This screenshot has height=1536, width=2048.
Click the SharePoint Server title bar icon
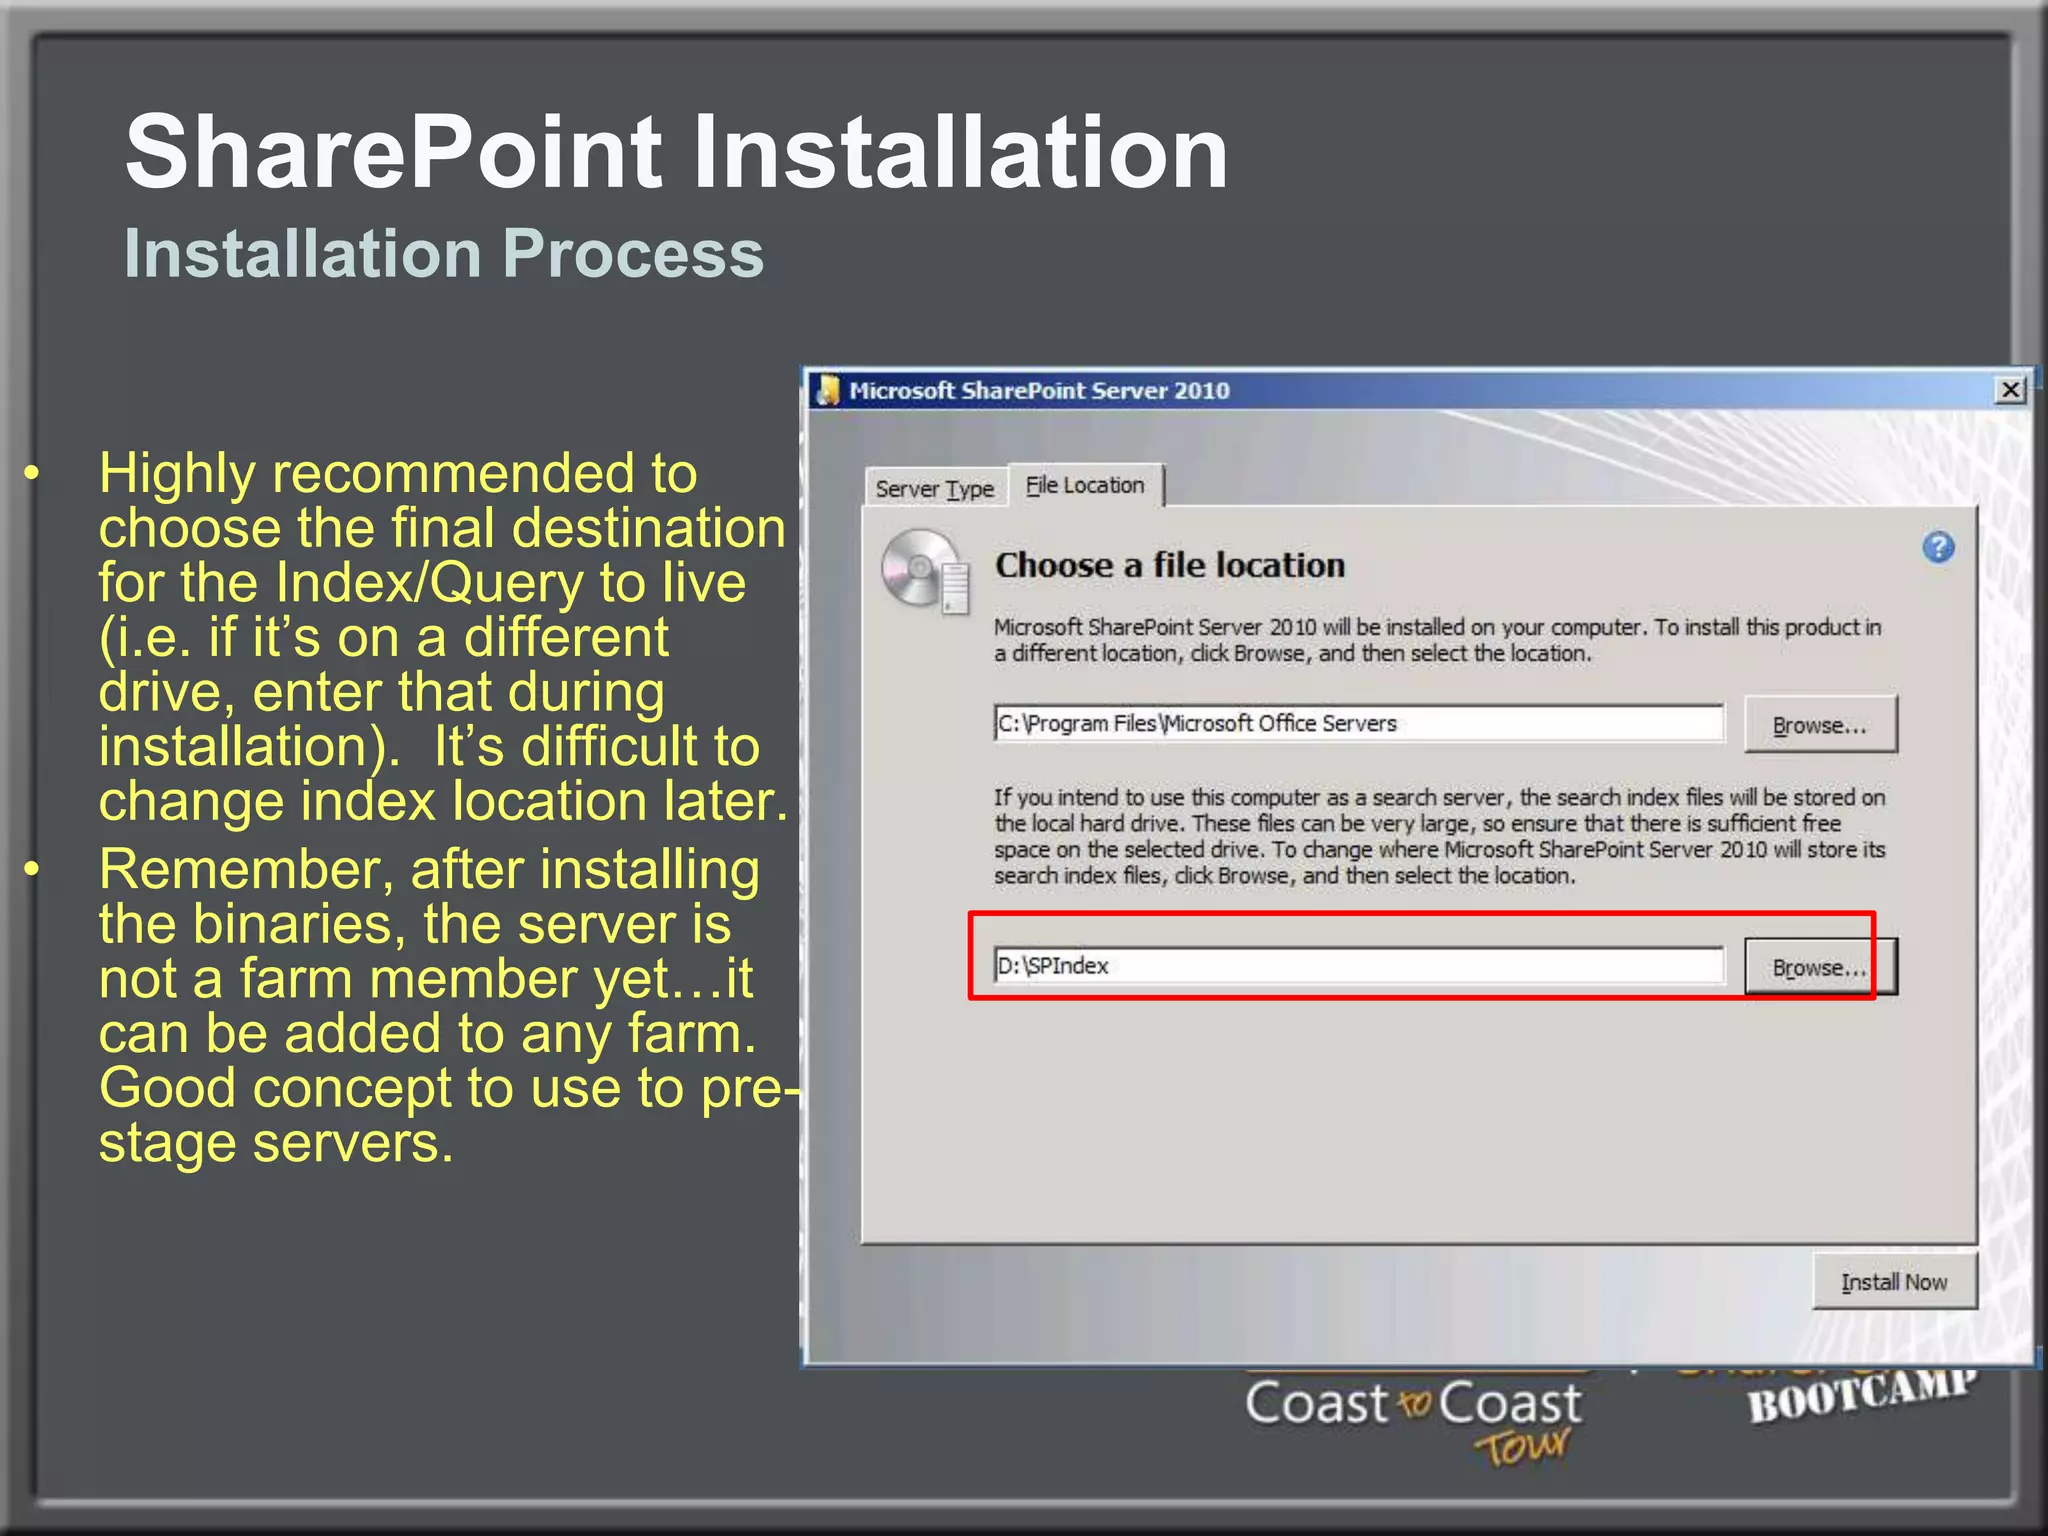(828, 390)
